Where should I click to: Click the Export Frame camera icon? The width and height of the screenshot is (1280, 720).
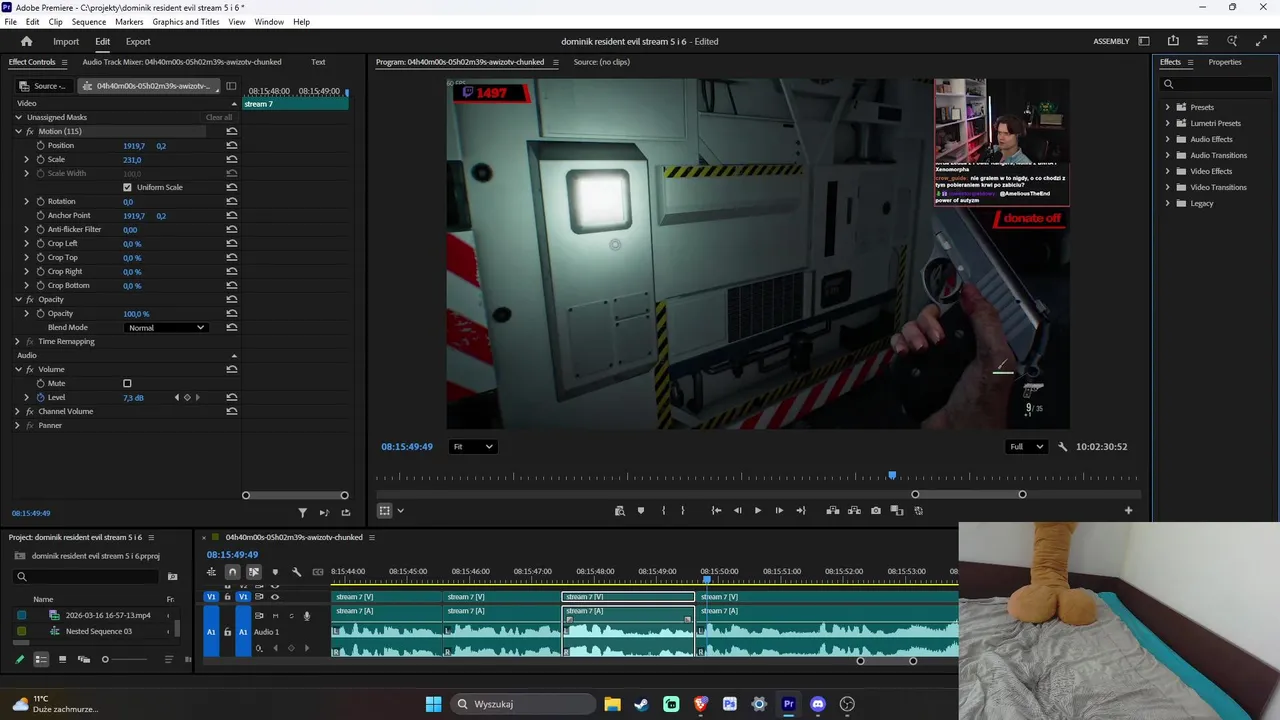876,511
